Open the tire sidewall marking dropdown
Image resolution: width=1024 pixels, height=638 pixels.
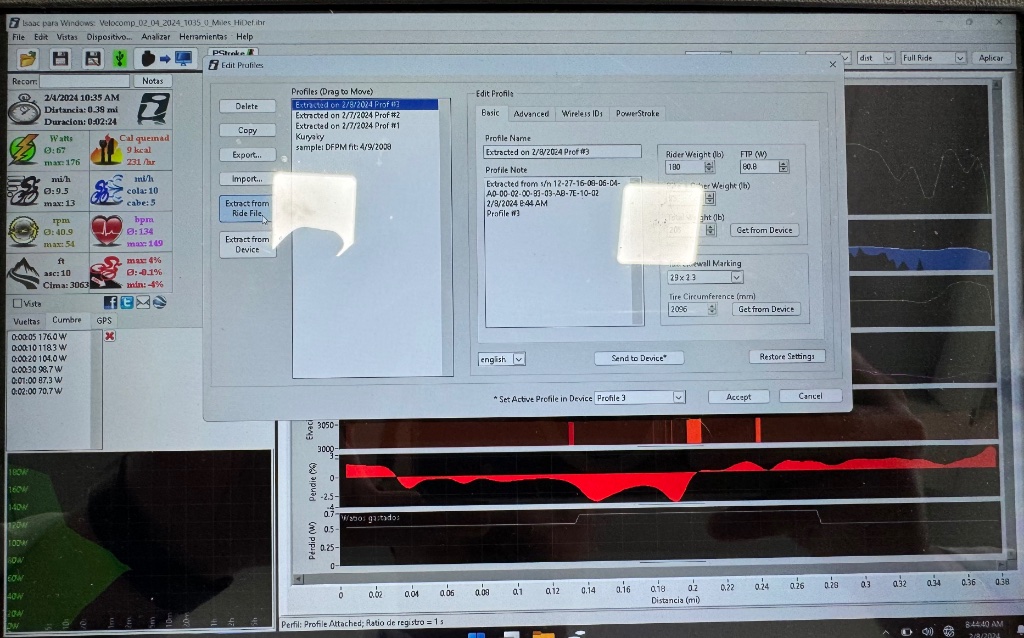(705, 277)
